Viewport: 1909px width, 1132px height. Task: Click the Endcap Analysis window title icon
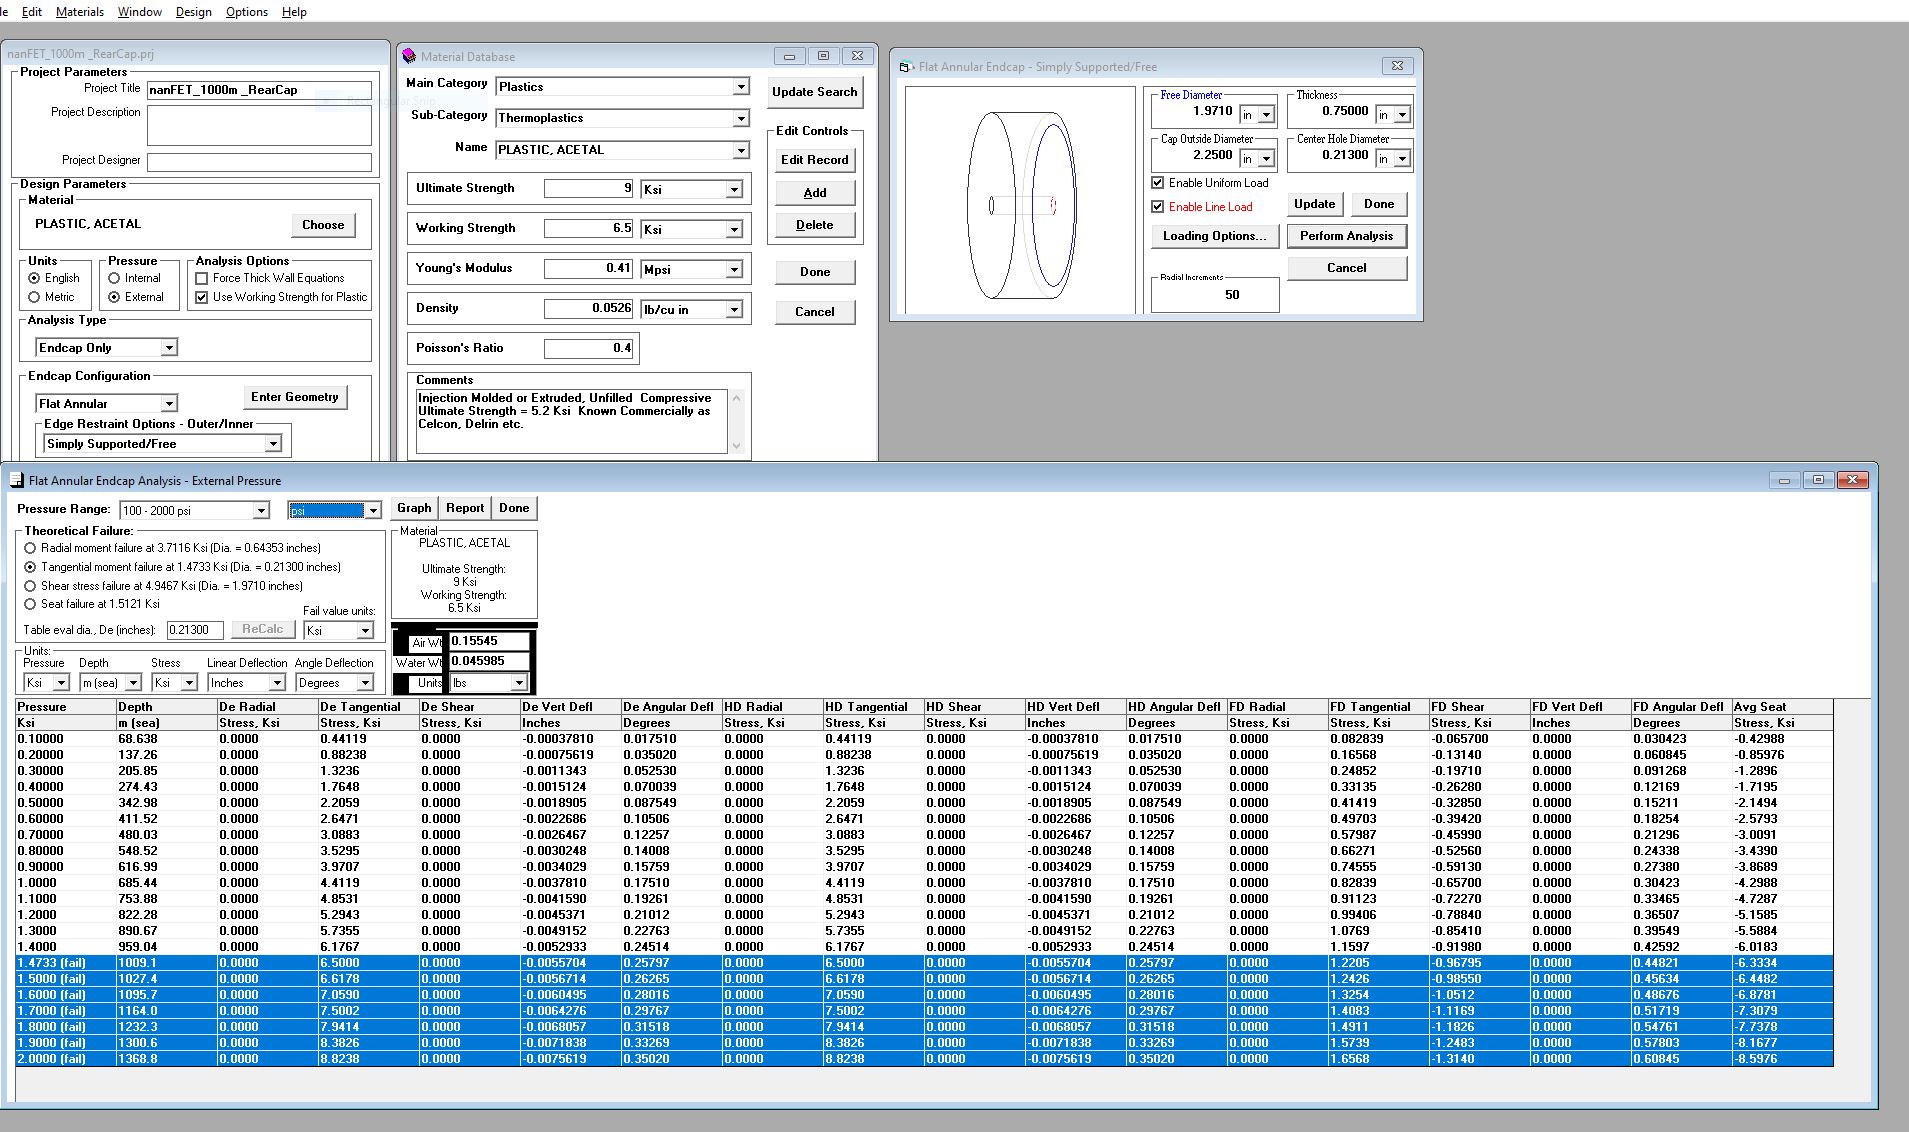tap(16, 480)
